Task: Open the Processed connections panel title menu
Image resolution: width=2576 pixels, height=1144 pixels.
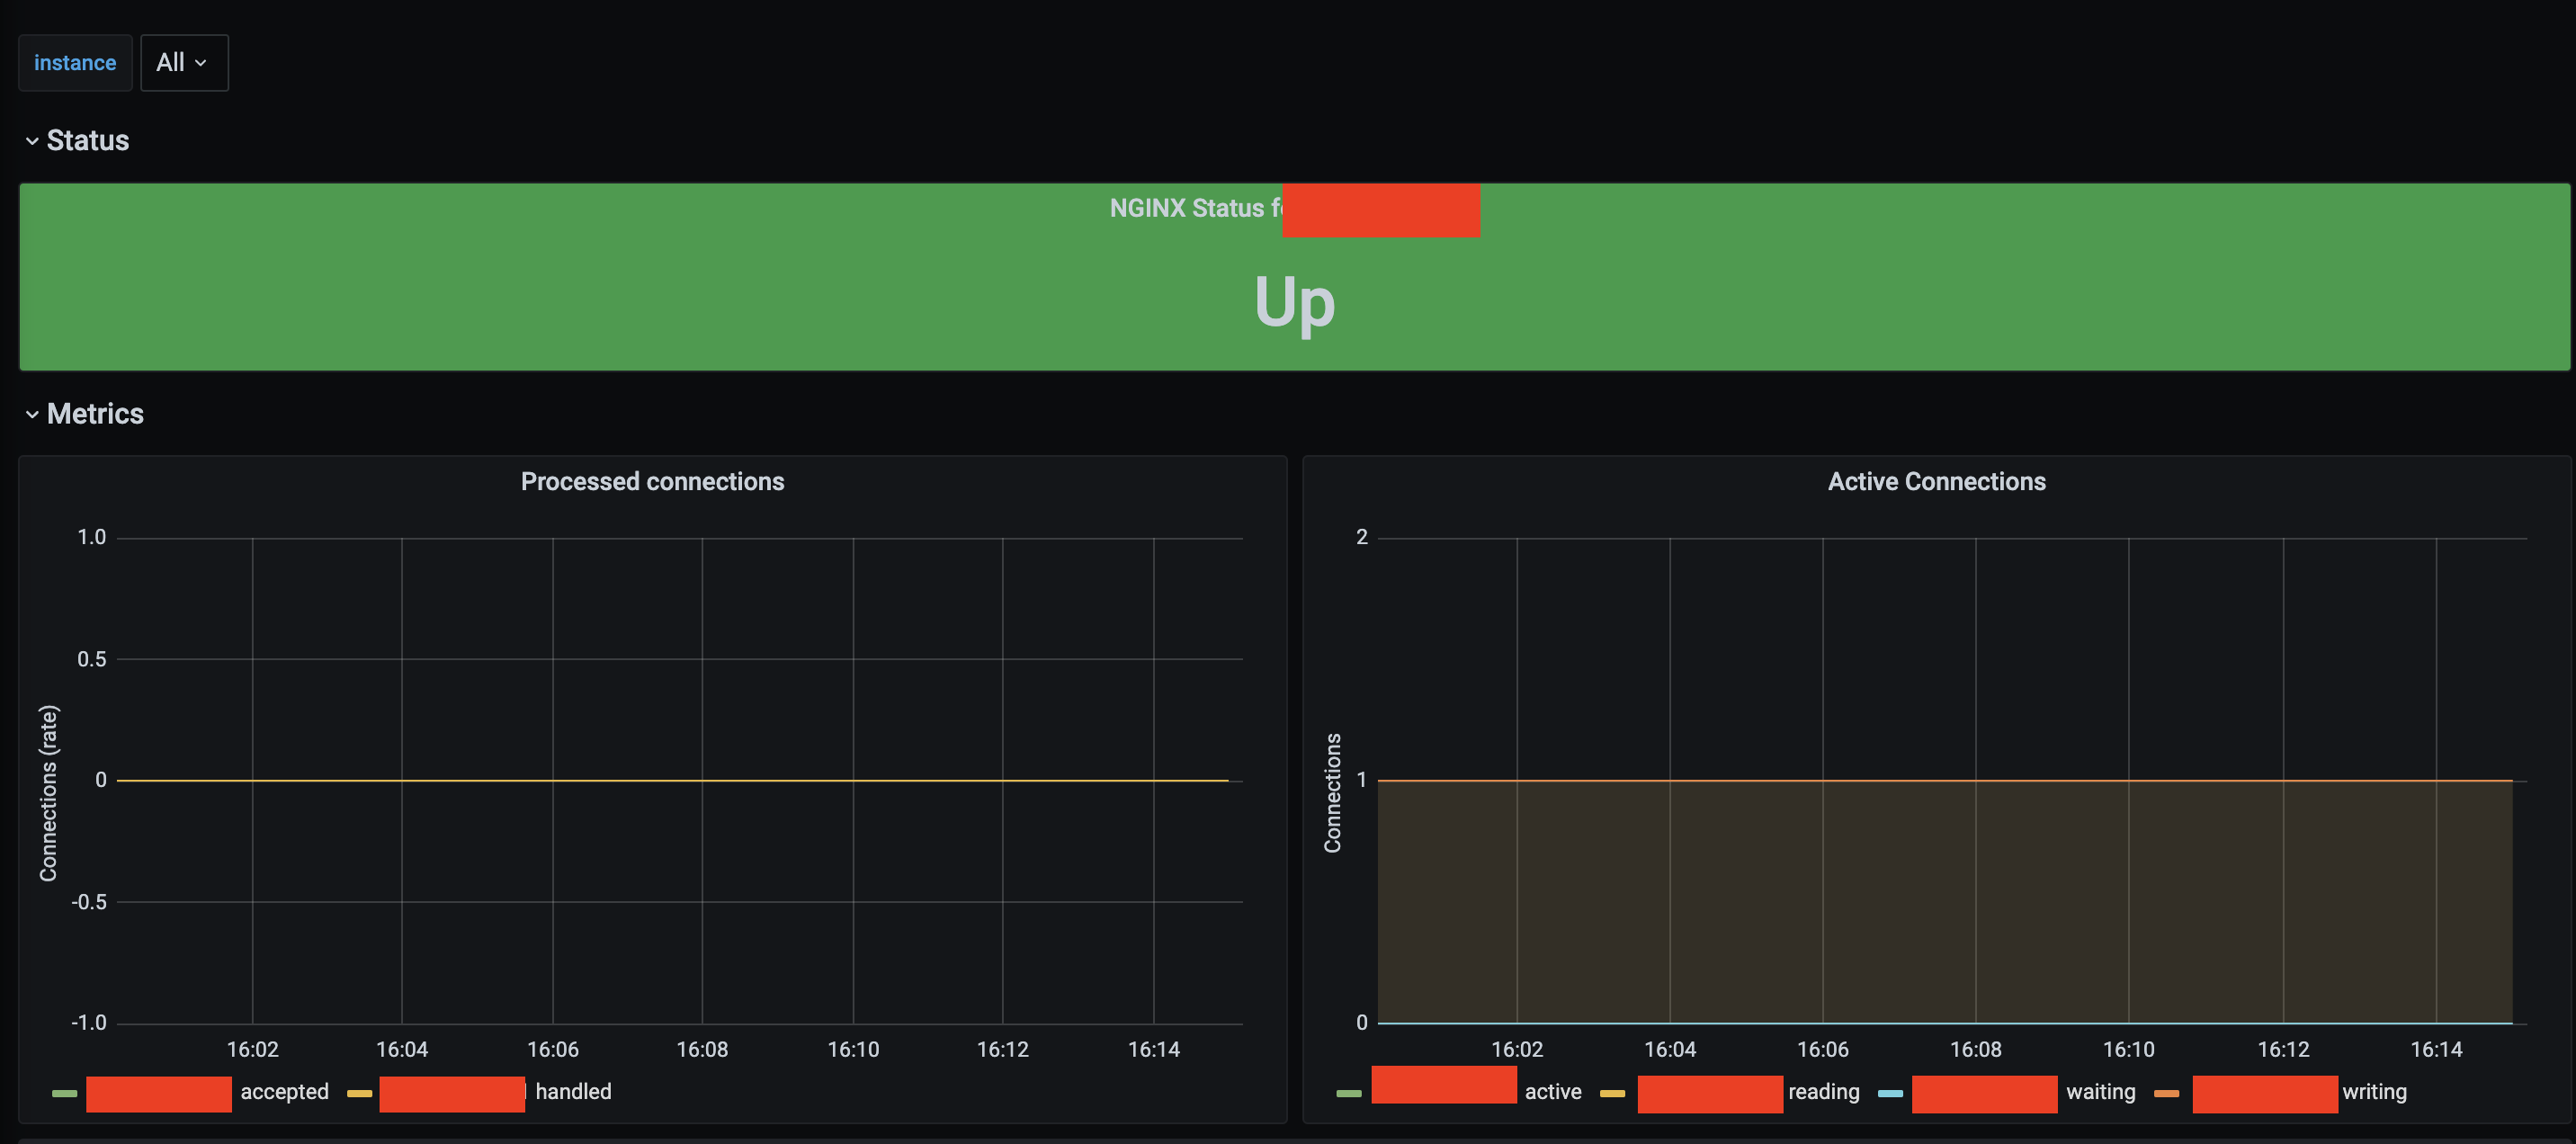Action: tap(652, 481)
